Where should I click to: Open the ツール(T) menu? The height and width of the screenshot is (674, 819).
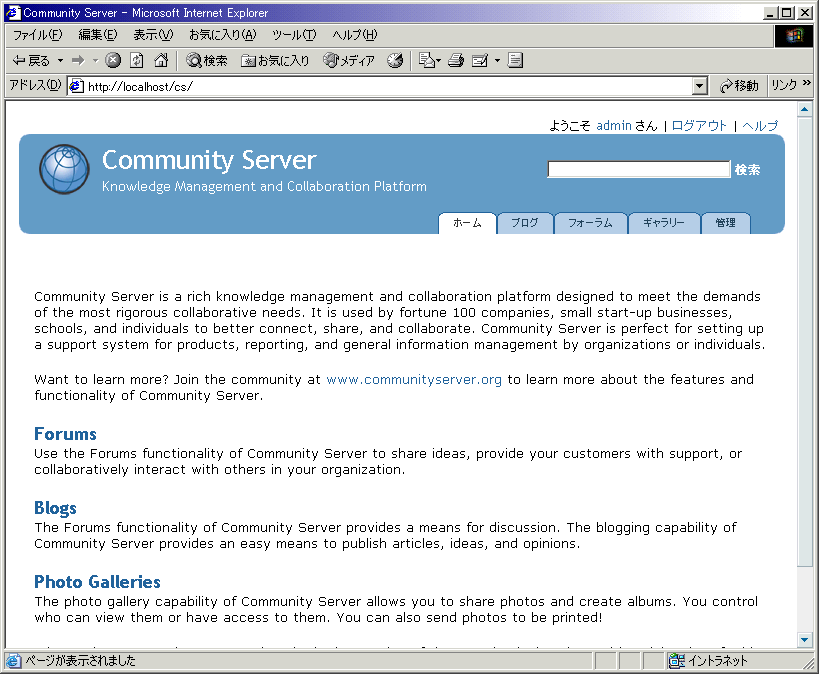[294, 35]
